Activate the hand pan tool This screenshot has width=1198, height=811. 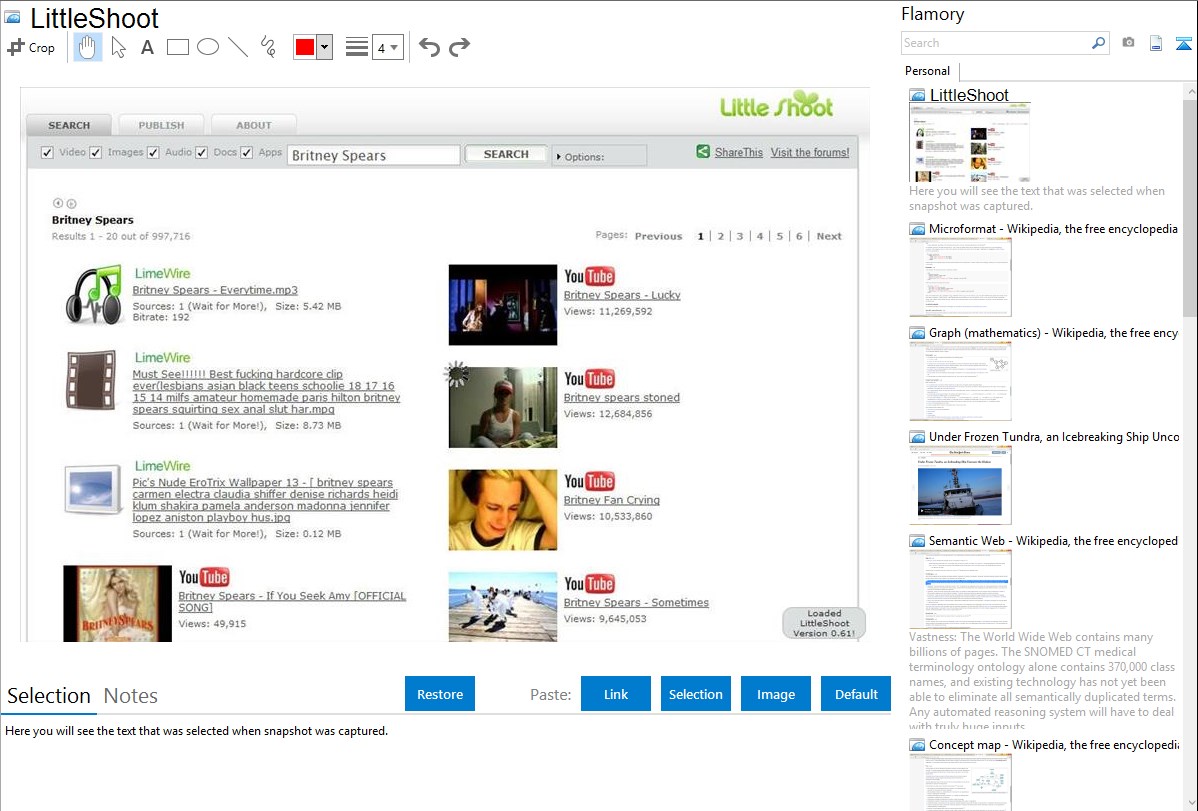(87, 47)
